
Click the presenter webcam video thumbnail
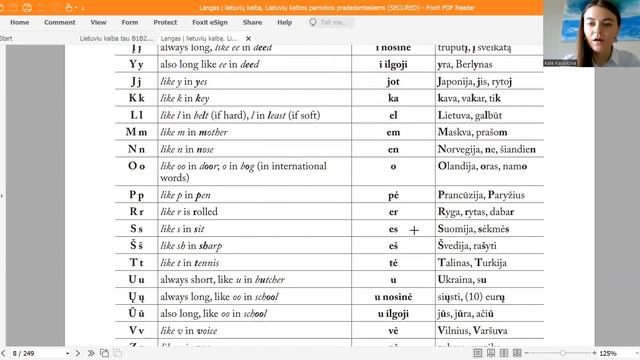pos(591,33)
